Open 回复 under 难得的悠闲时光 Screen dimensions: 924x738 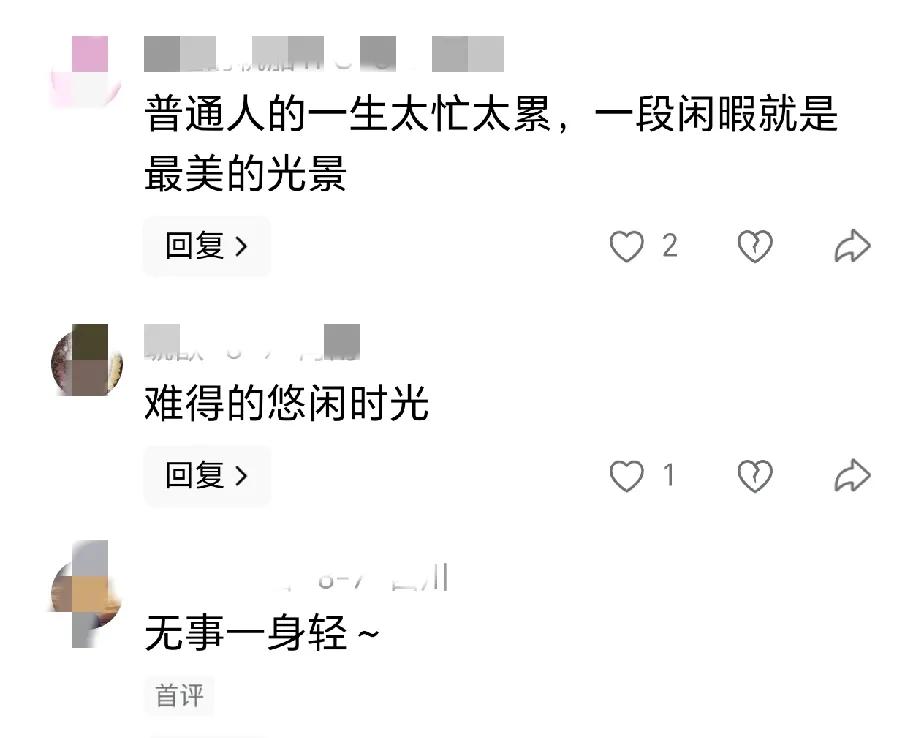207,476
